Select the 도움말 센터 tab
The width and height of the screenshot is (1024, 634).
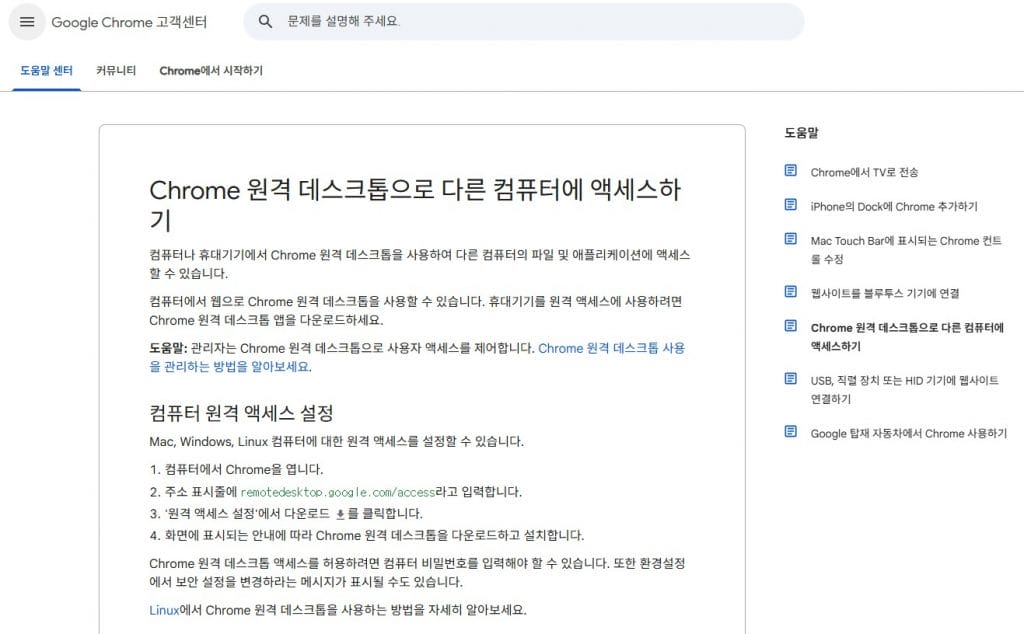tap(46, 71)
